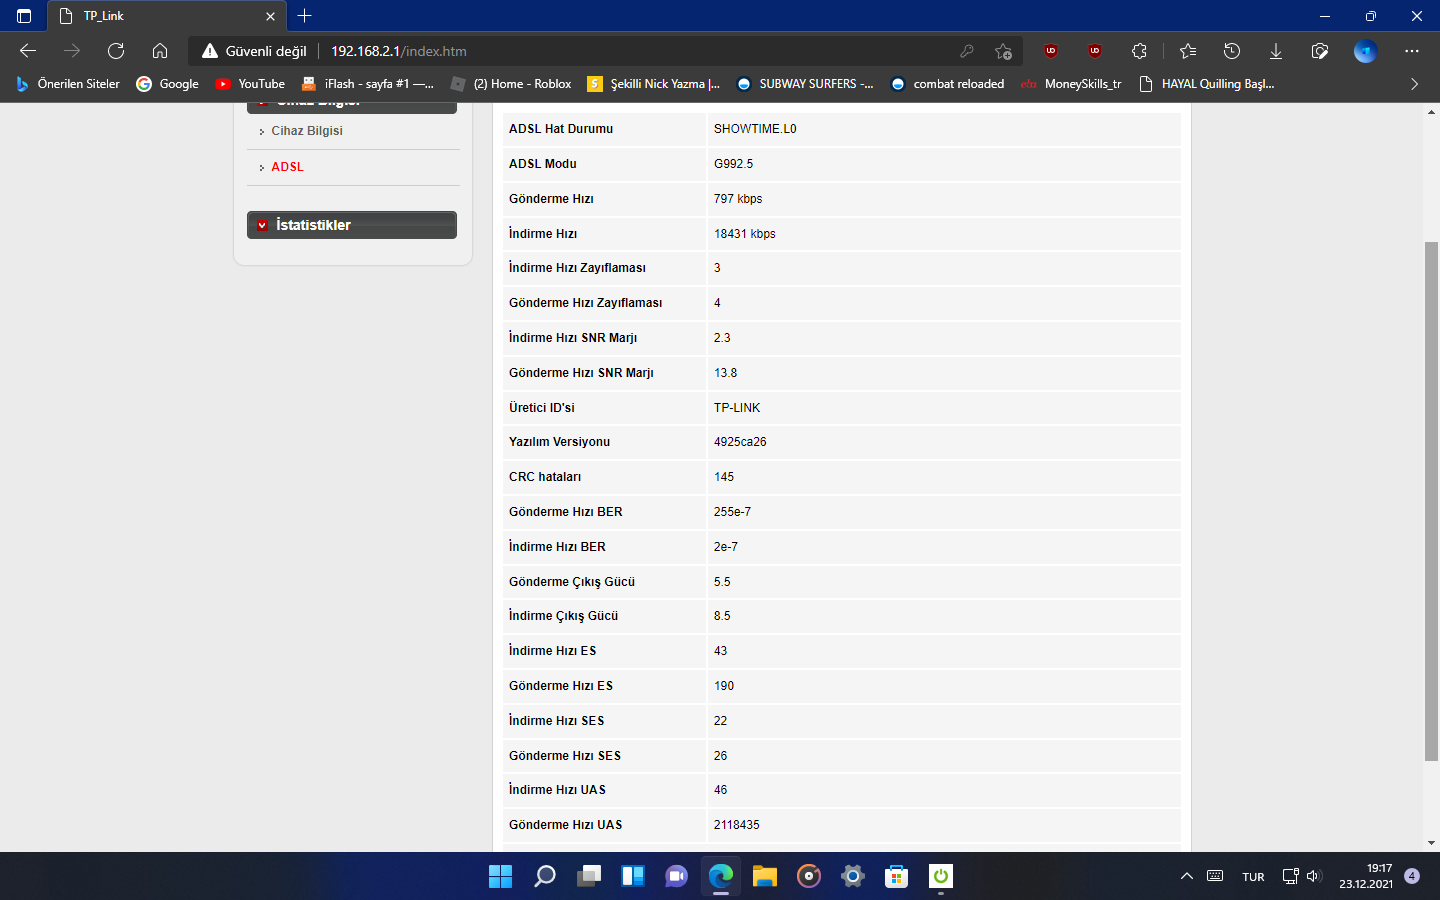Open a new browser tab
This screenshot has width=1440, height=900.
pos(305,16)
